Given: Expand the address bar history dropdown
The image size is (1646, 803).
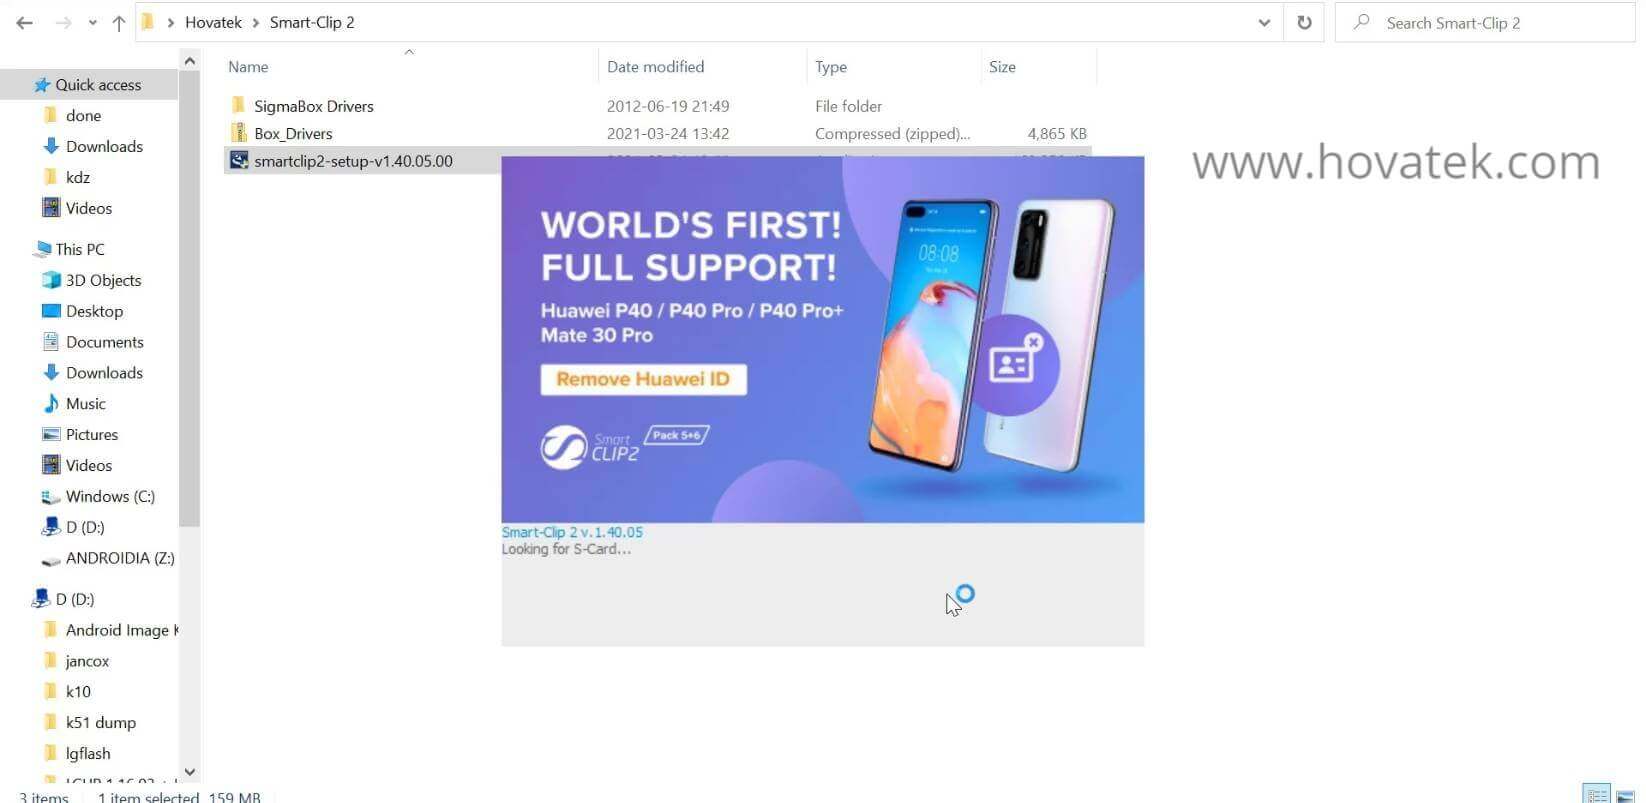Looking at the screenshot, I should [x=1264, y=22].
